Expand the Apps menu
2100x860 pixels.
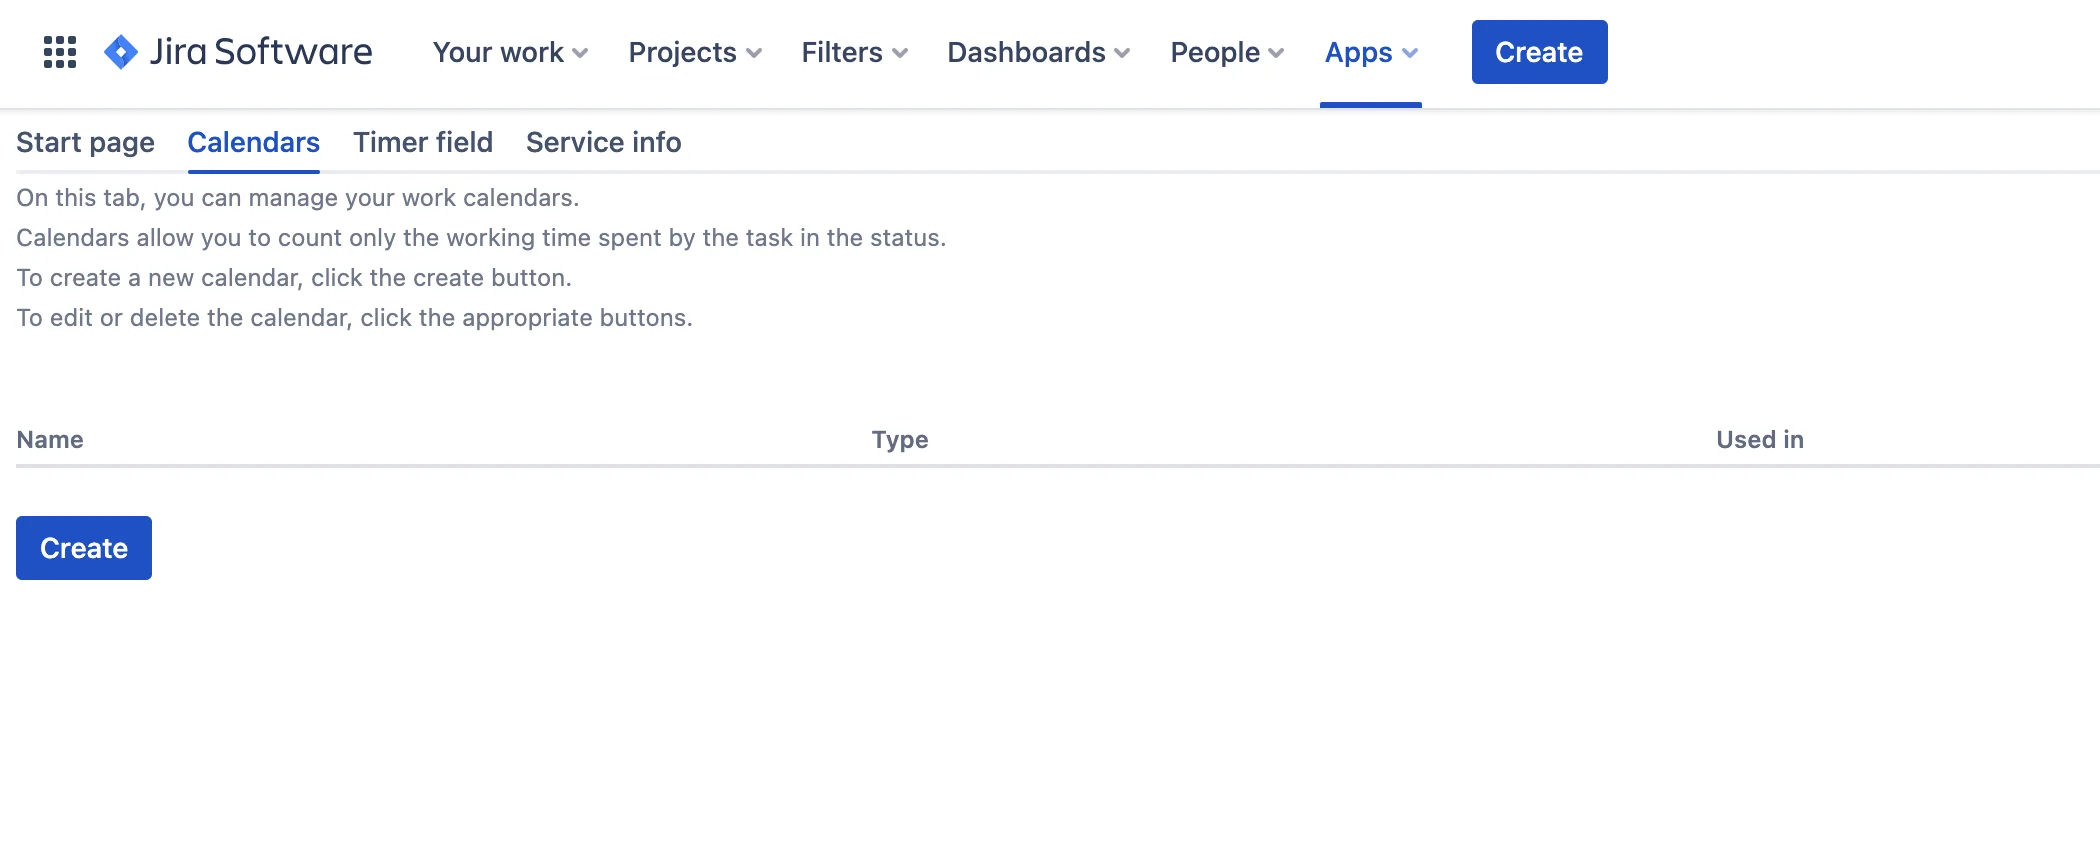tap(1371, 52)
